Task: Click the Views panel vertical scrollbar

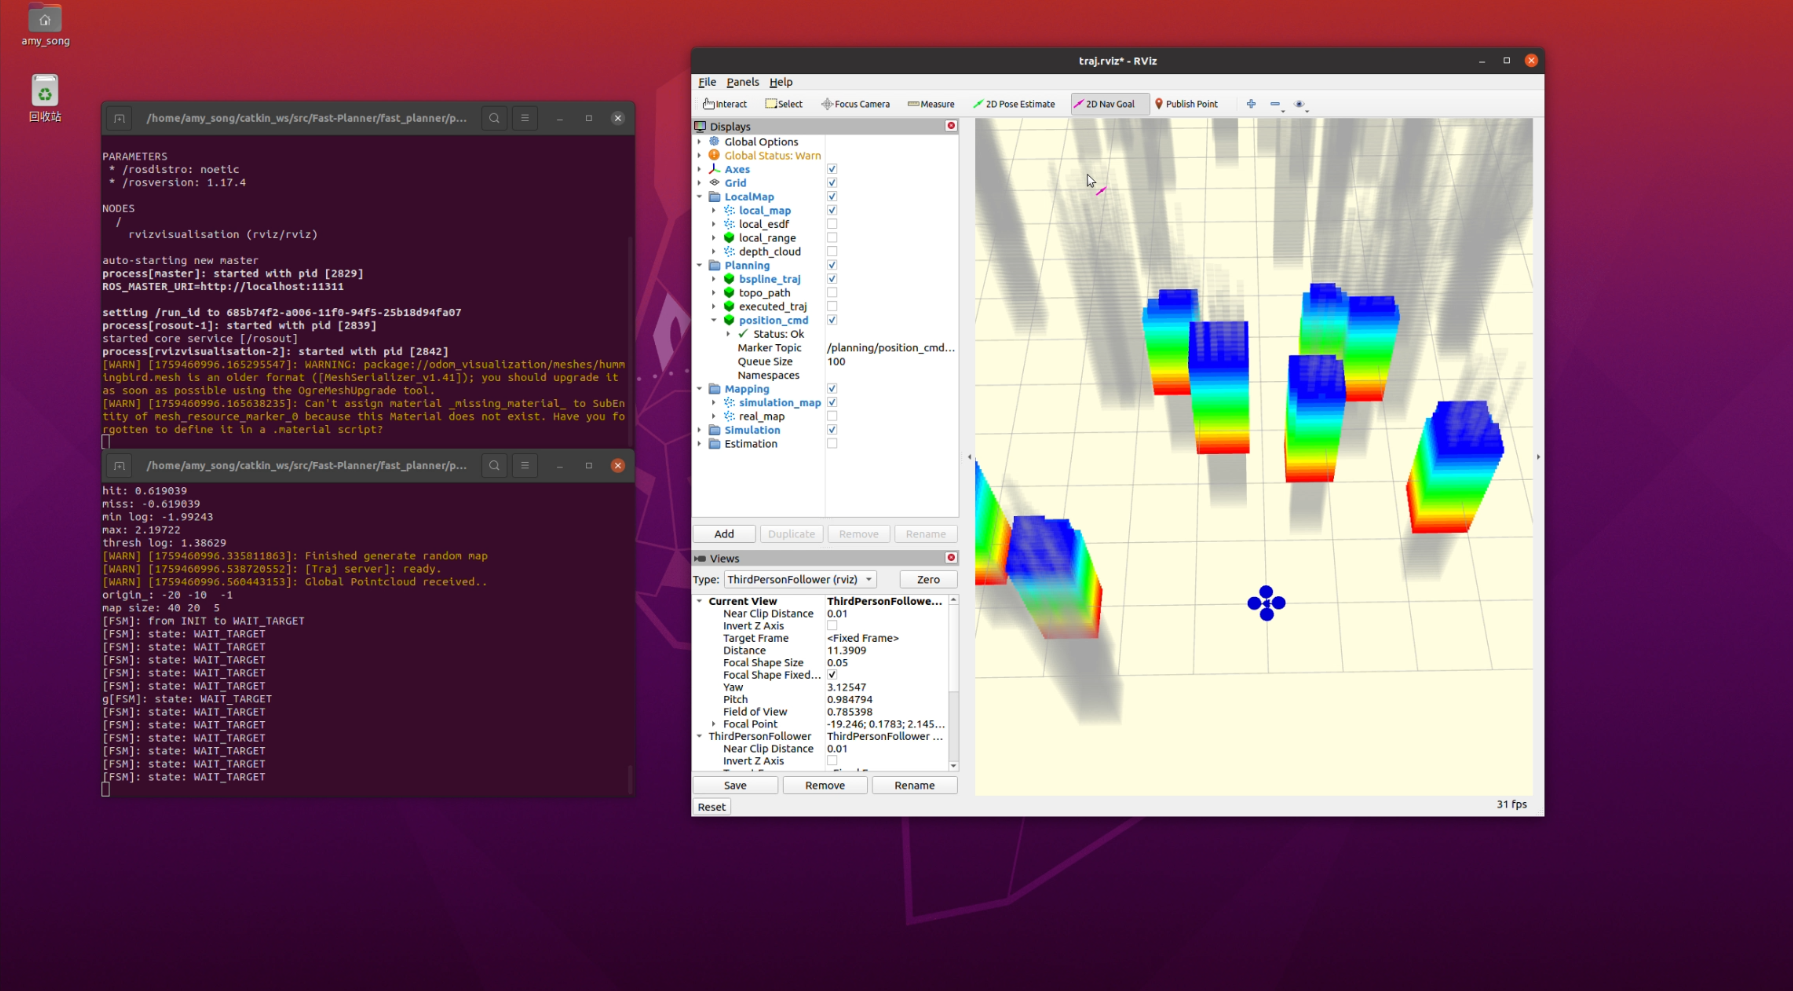Action: pyautogui.click(x=953, y=683)
